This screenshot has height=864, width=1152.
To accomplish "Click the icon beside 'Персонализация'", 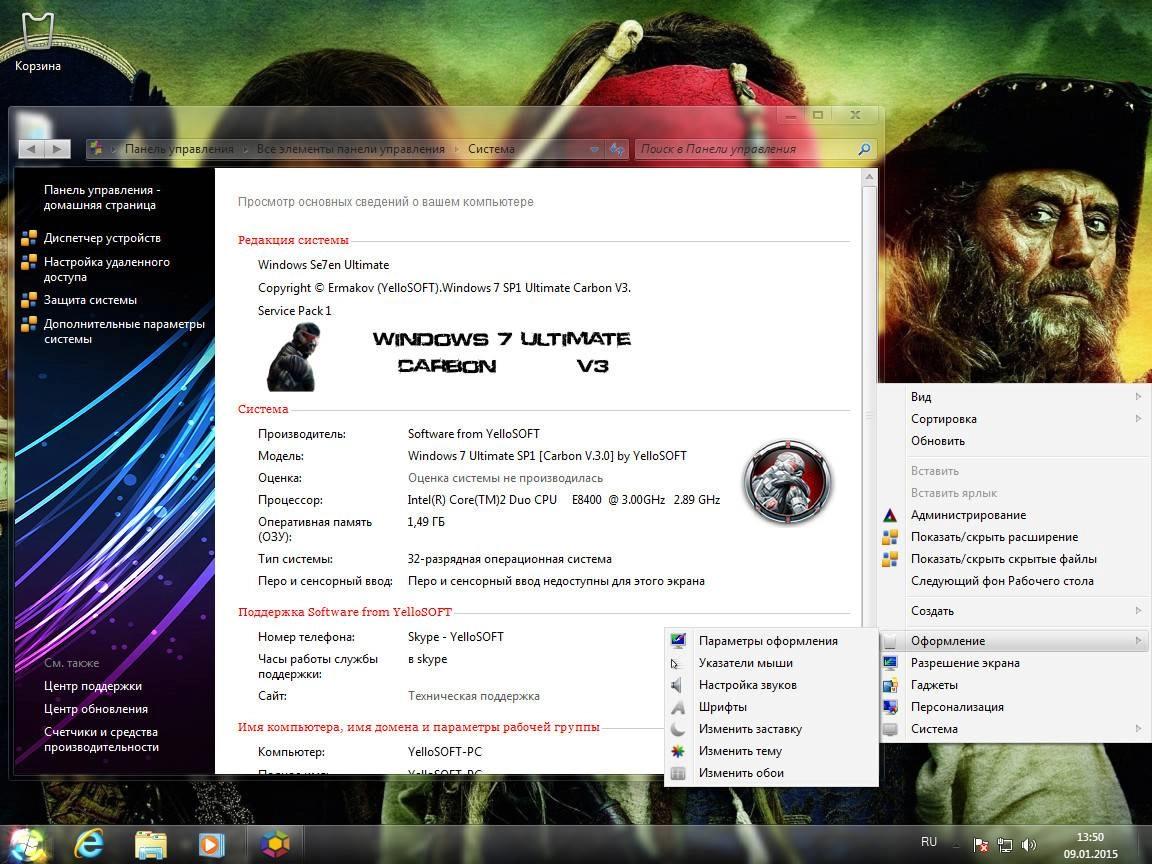I will (890, 707).
